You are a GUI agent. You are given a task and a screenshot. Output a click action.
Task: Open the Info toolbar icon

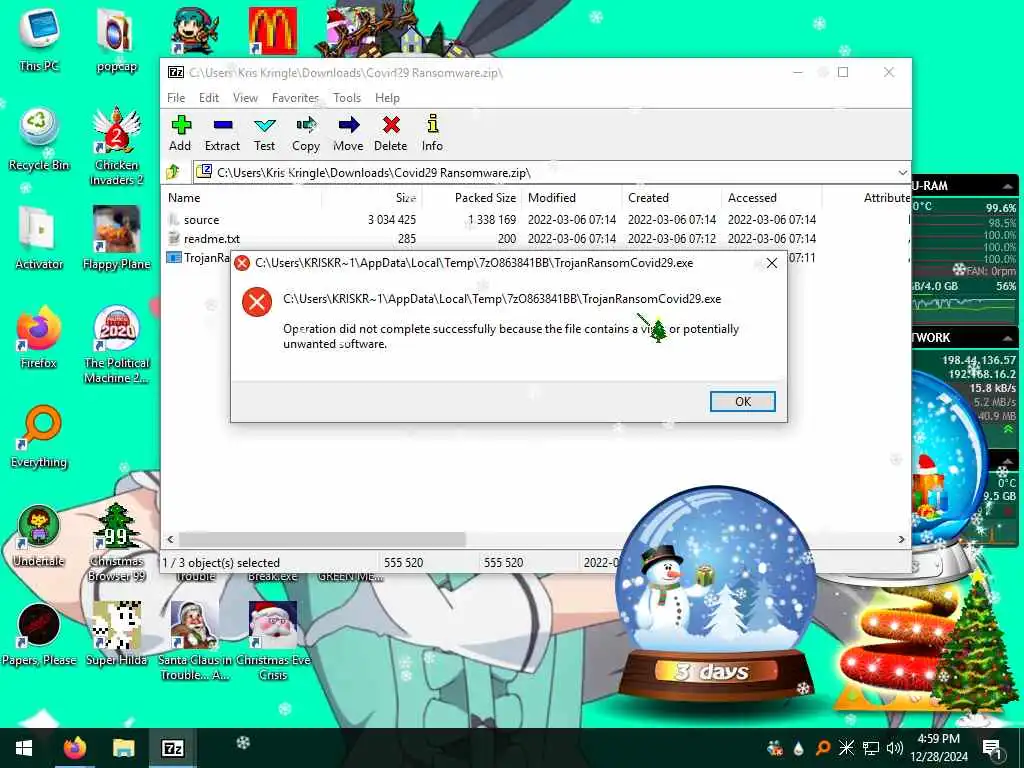[432, 134]
